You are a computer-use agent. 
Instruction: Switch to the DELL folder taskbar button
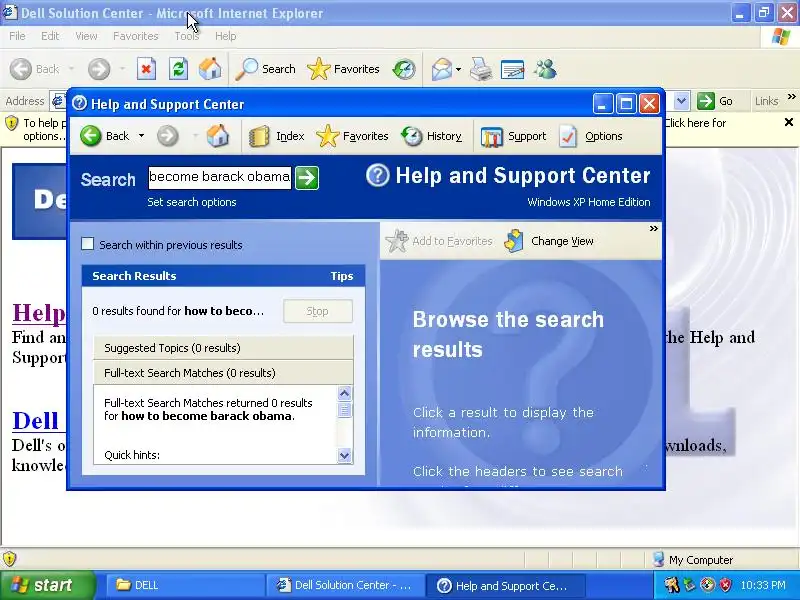pyautogui.click(x=184, y=585)
